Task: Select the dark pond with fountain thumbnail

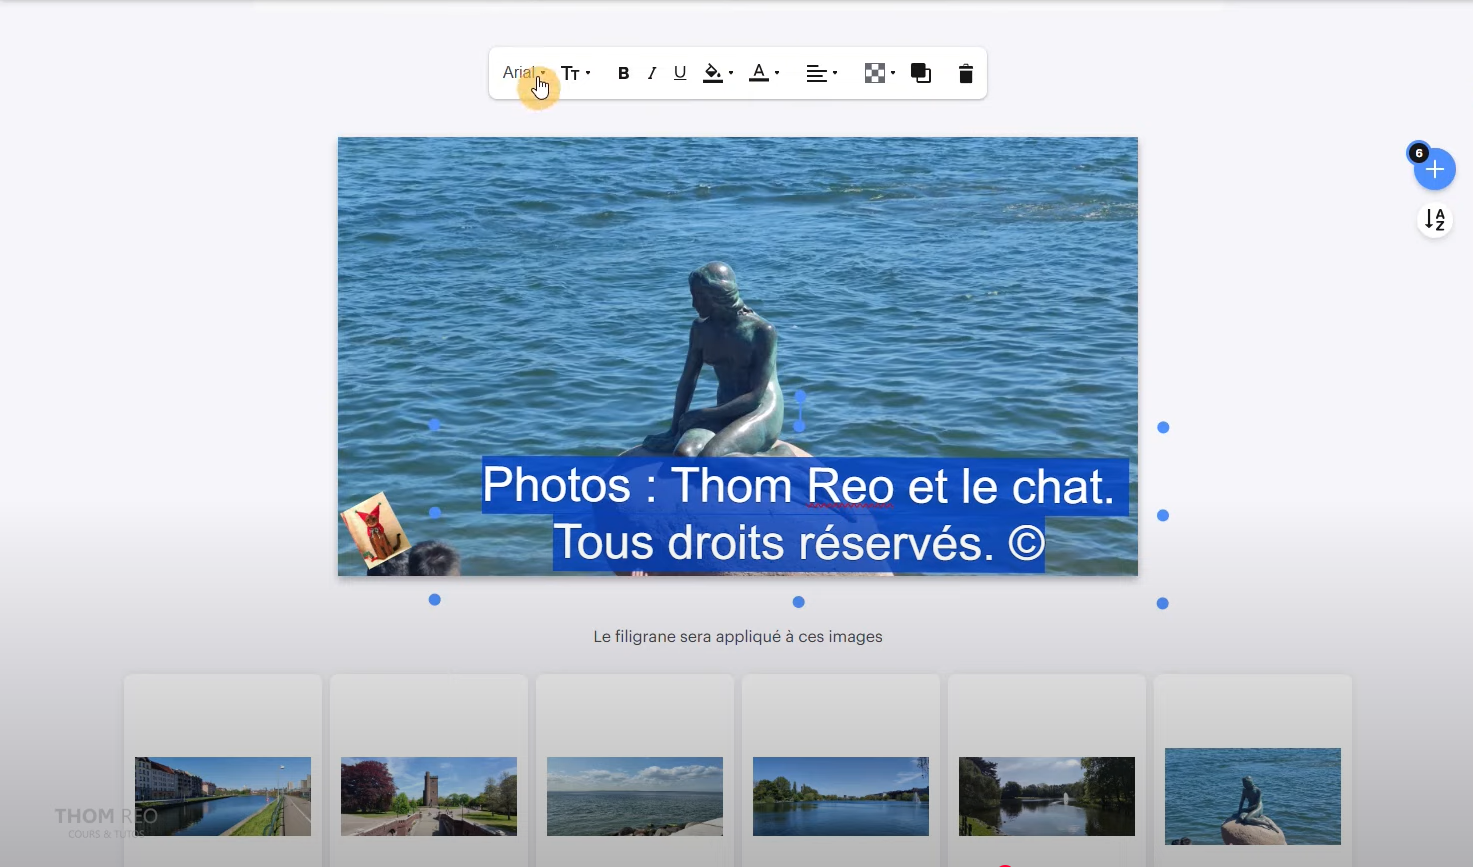Action: (1047, 796)
